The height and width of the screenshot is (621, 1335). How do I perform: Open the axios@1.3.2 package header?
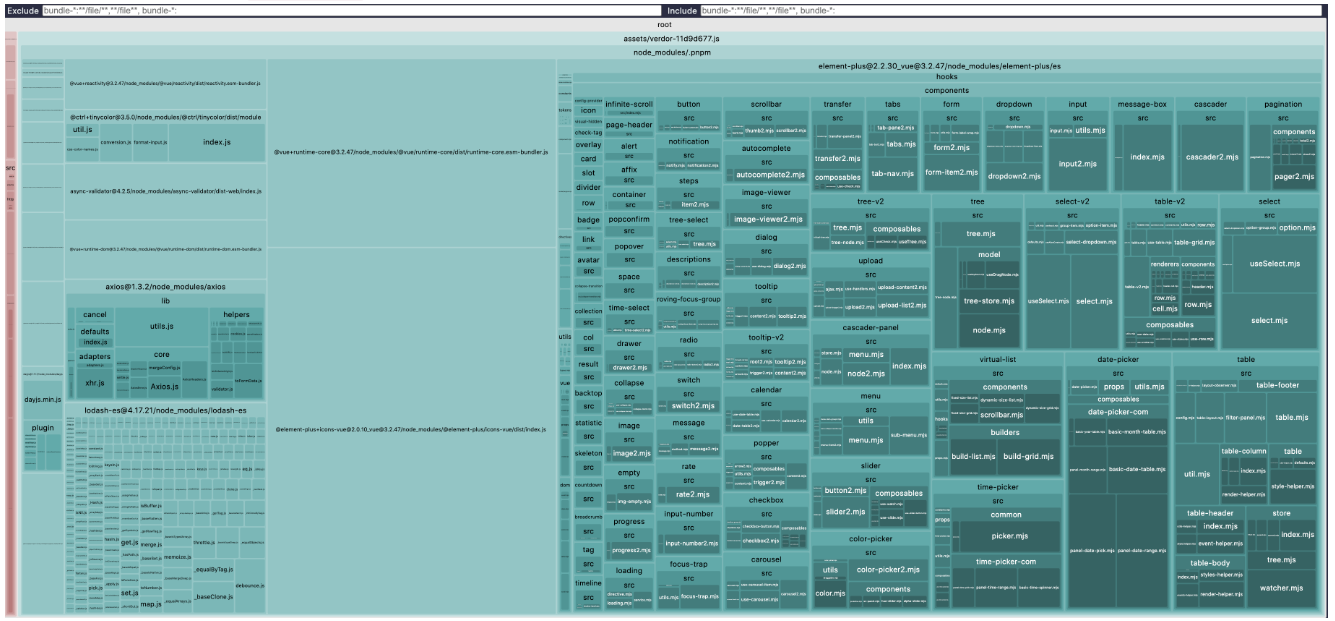coord(165,286)
